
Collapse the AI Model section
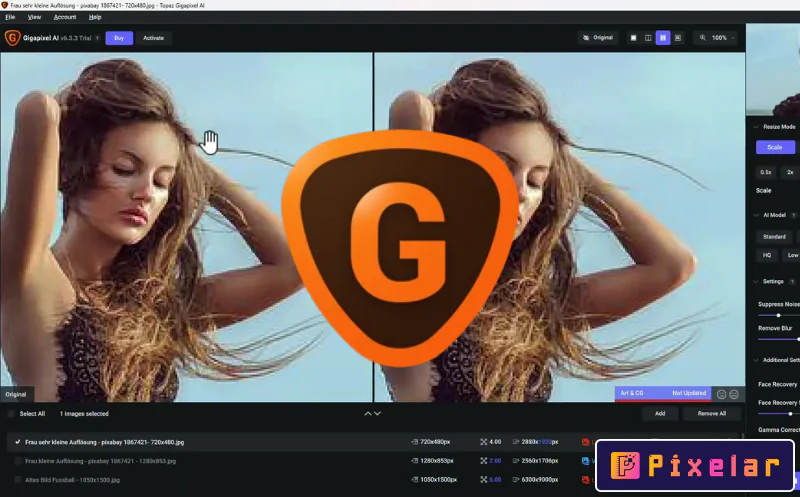[756, 215]
